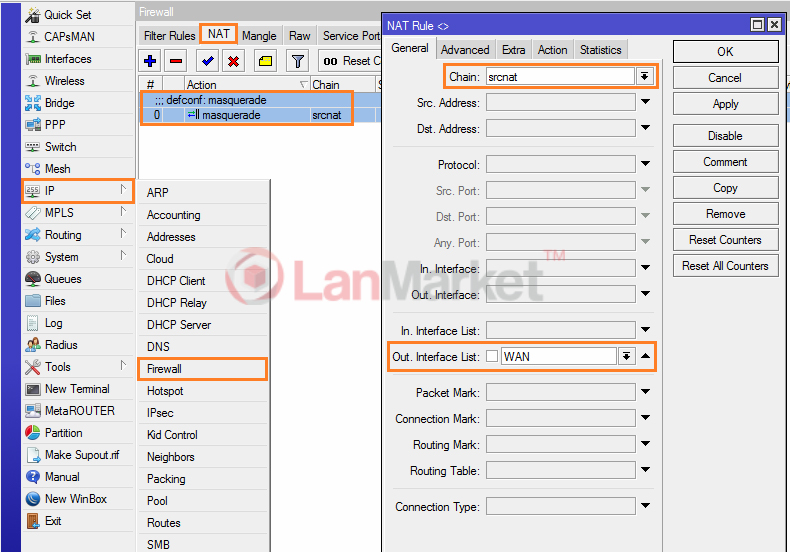Click the blue plus add rule icon

pos(150,61)
